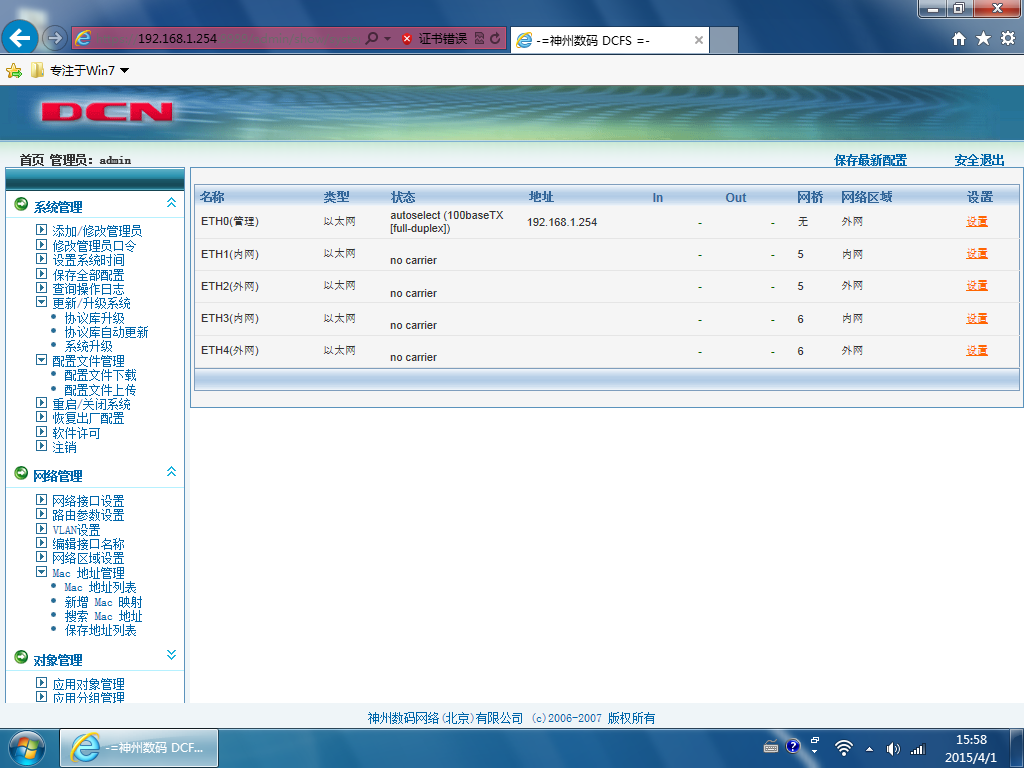Click the Add to favorites bar star icon
This screenshot has height=768, width=1024.
pyautogui.click(x=14, y=71)
